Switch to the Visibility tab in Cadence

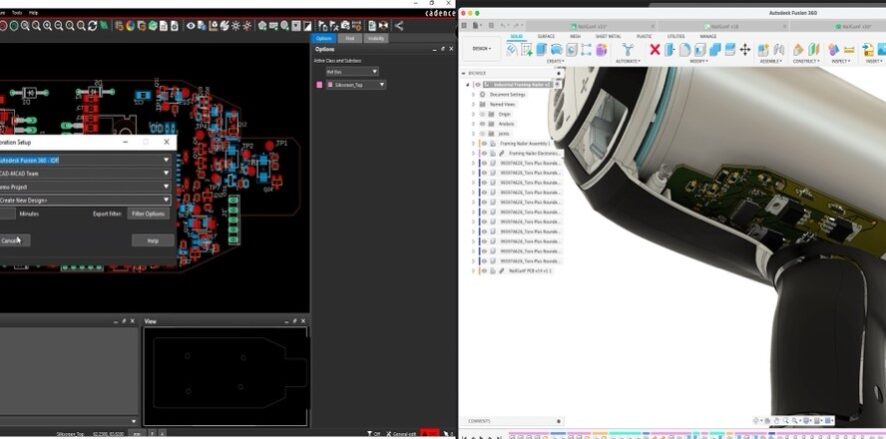[375, 38]
